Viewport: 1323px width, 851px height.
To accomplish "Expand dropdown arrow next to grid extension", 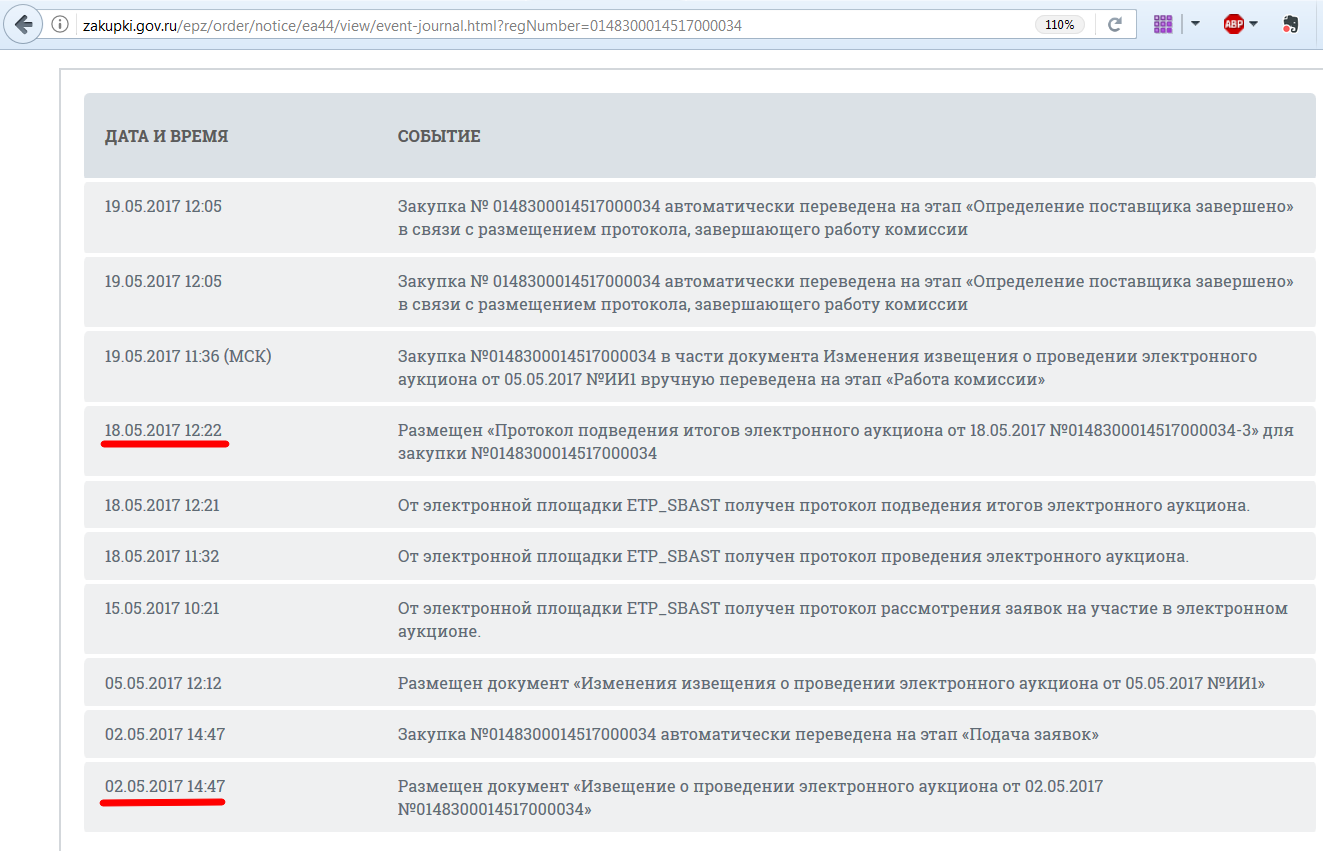I will point(1195,25).
